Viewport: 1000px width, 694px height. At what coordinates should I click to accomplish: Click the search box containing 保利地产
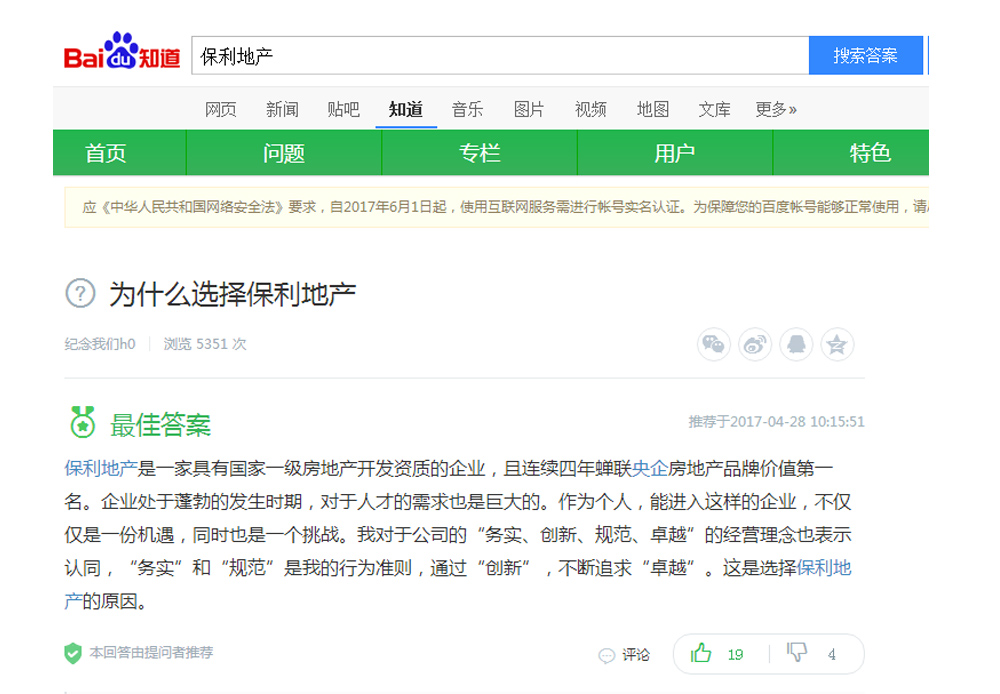[501, 55]
